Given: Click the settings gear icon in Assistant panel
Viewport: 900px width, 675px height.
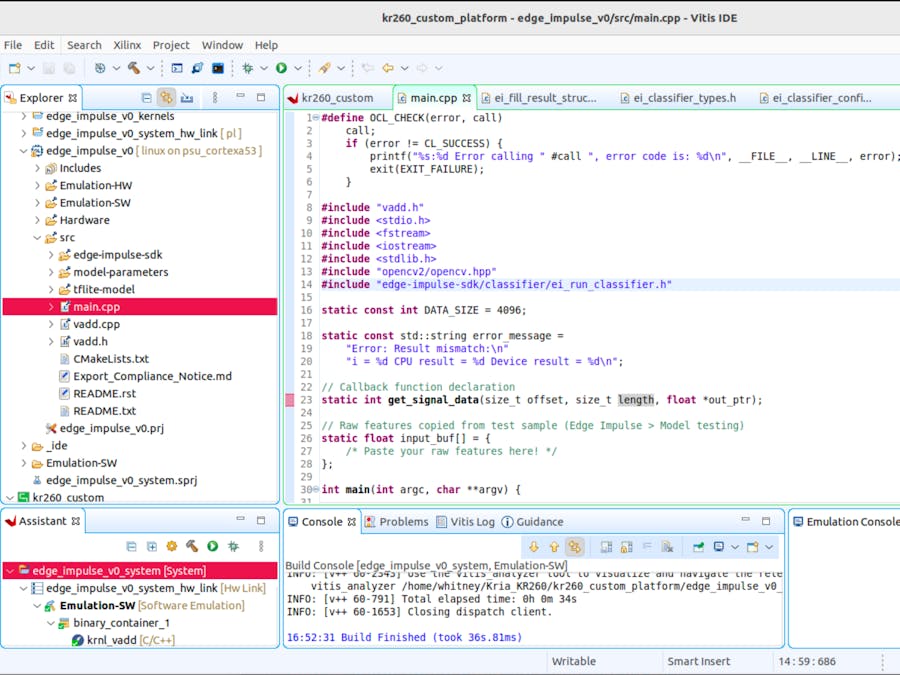Looking at the screenshot, I should (172, 546).
